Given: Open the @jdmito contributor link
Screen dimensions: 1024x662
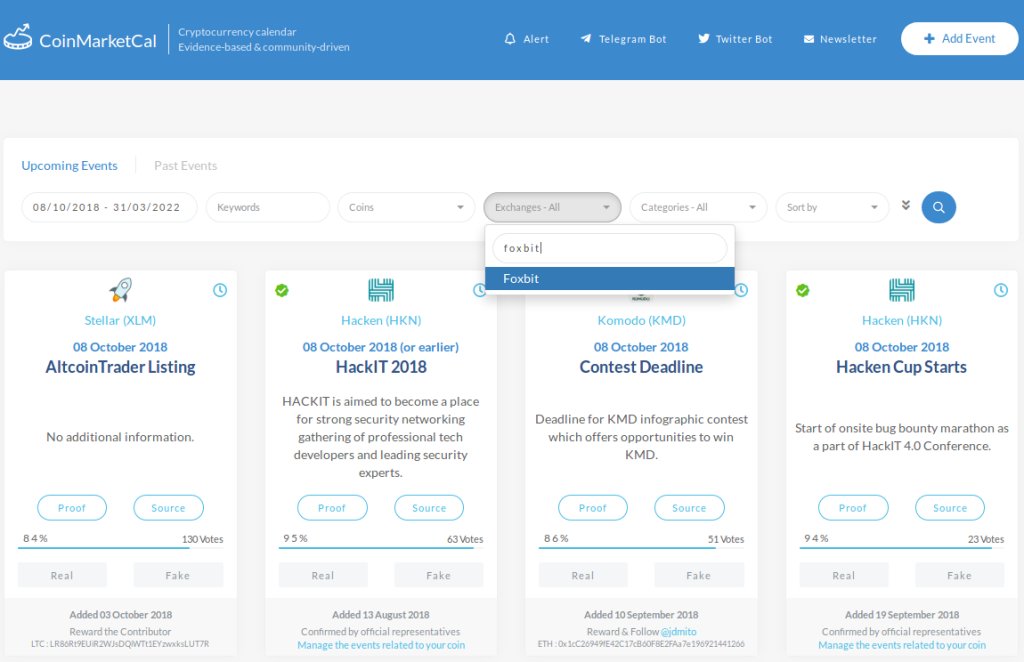Looking at the screenshot, I should click(678, 632).
